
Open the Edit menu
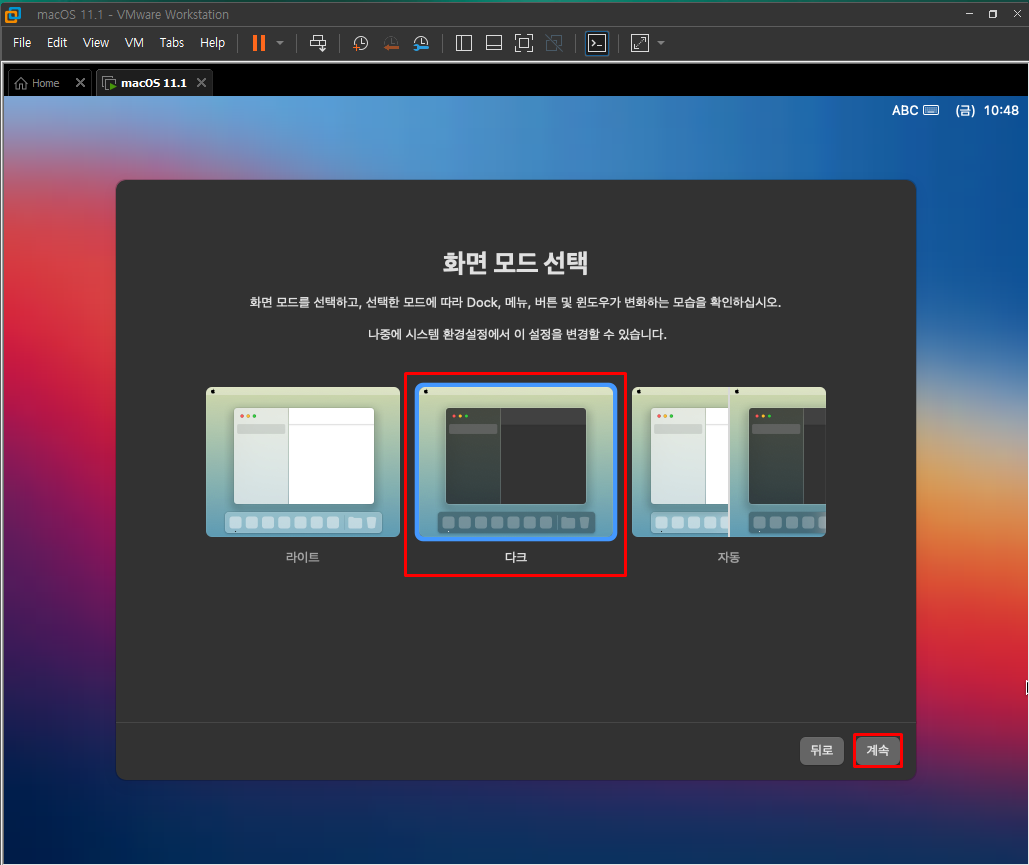(57, 43)
